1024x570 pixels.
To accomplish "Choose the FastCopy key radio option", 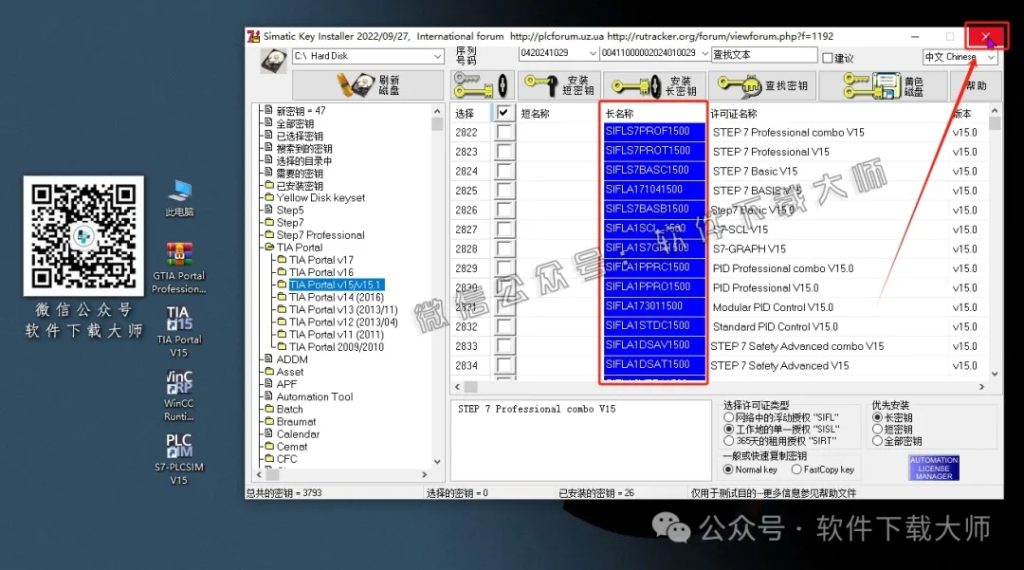I will click(796, 469).
